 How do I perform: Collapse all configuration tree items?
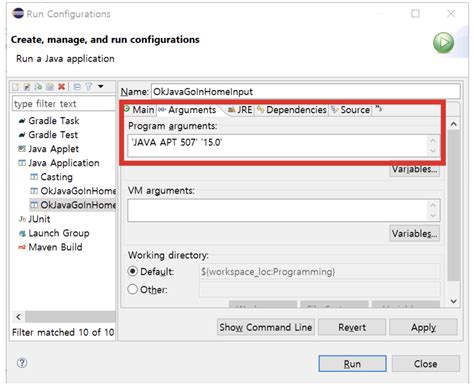tap(77, 87)
